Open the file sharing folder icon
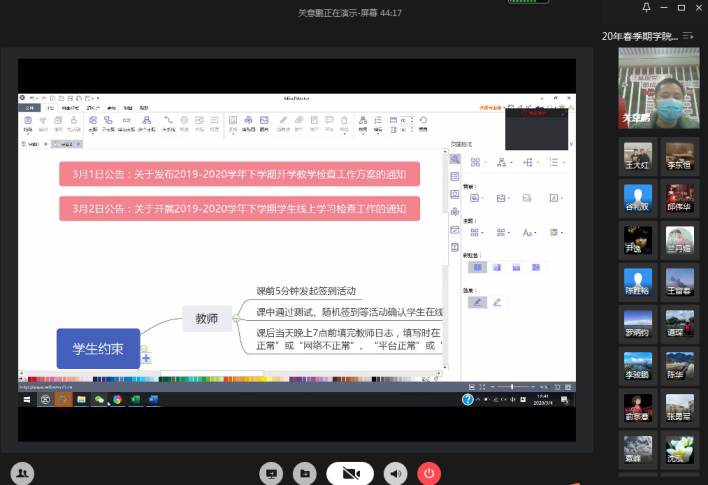This screenshot has width=708, height=485. 304,472
